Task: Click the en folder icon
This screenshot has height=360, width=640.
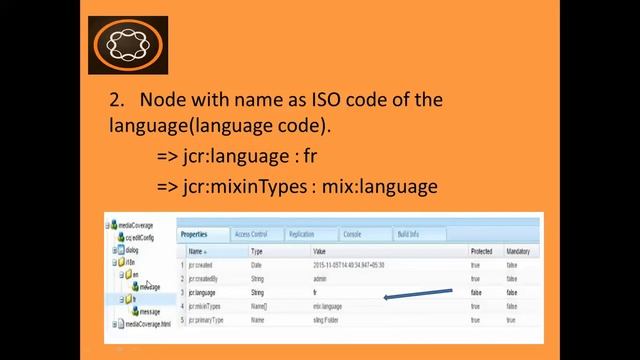Action: pyautogui.click(x=129, y=275)
